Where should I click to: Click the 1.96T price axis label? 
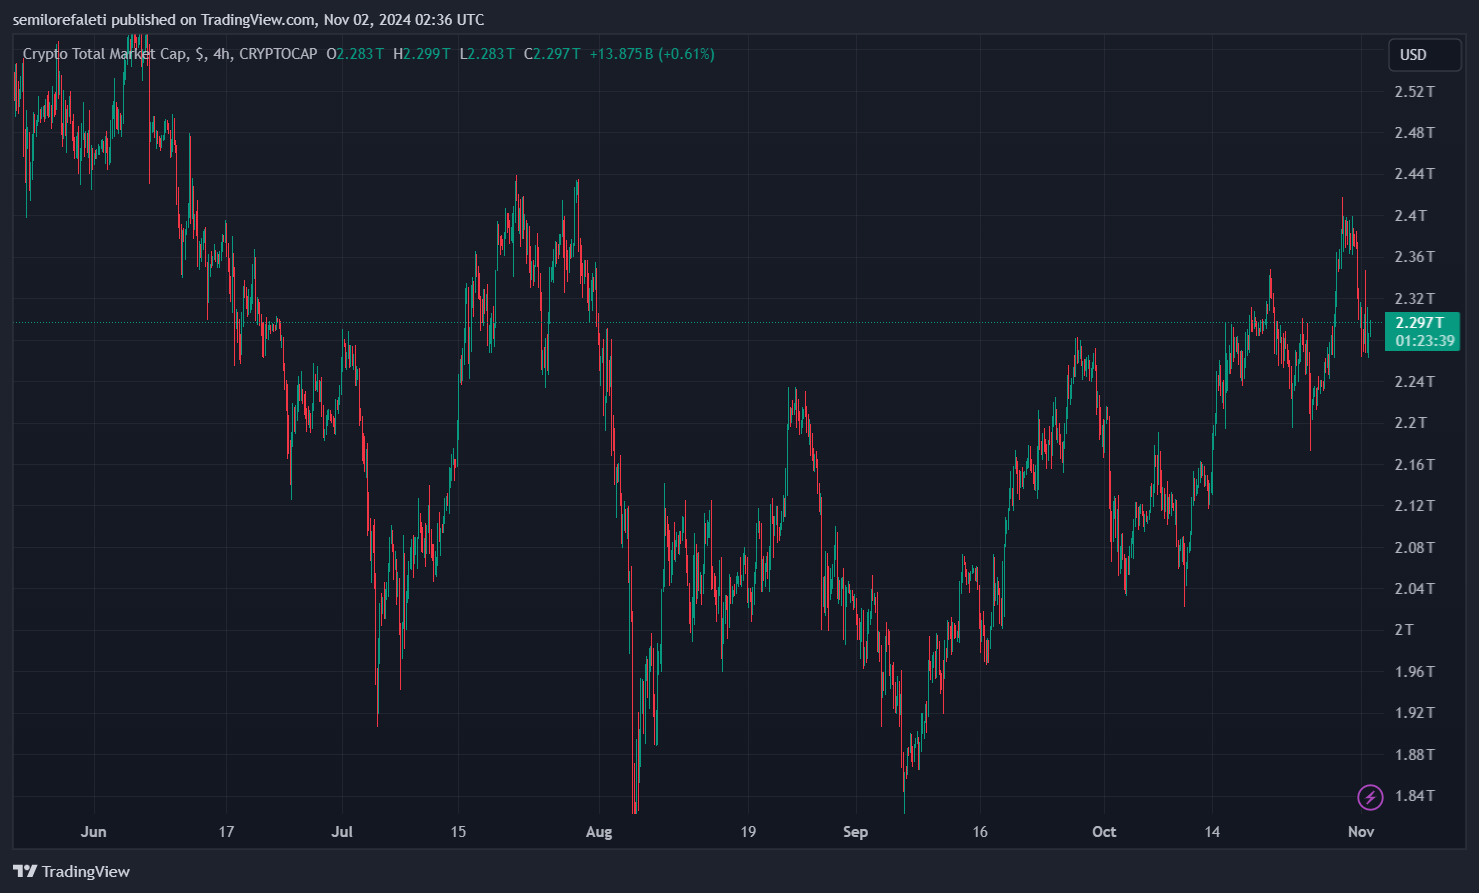(x=1415, y=672)
